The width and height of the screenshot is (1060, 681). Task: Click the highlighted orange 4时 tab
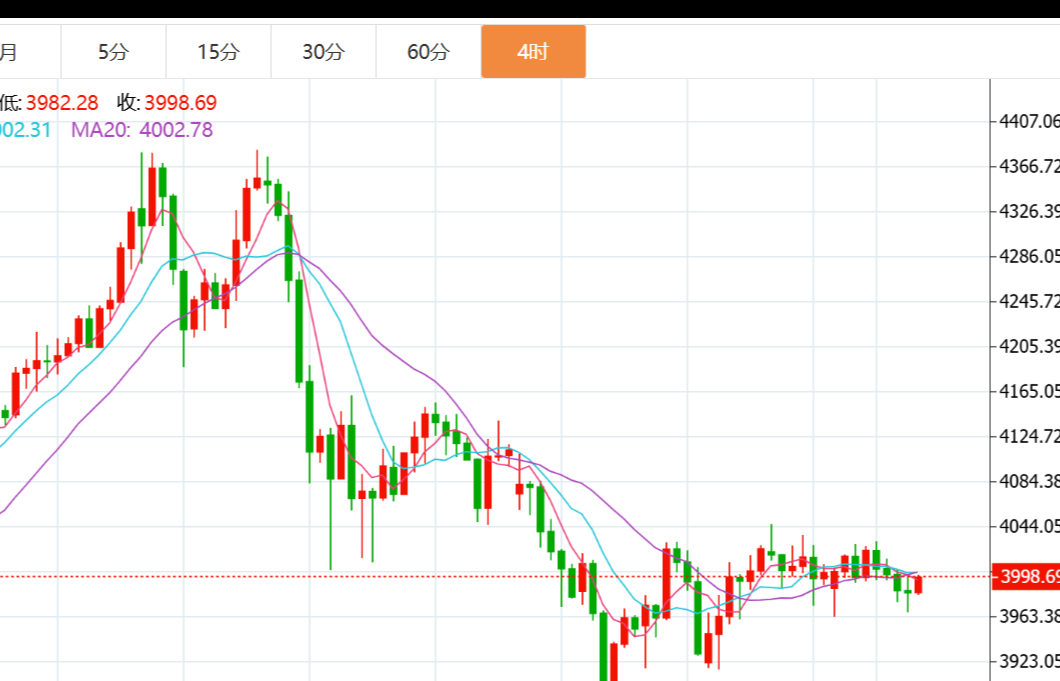533,52
